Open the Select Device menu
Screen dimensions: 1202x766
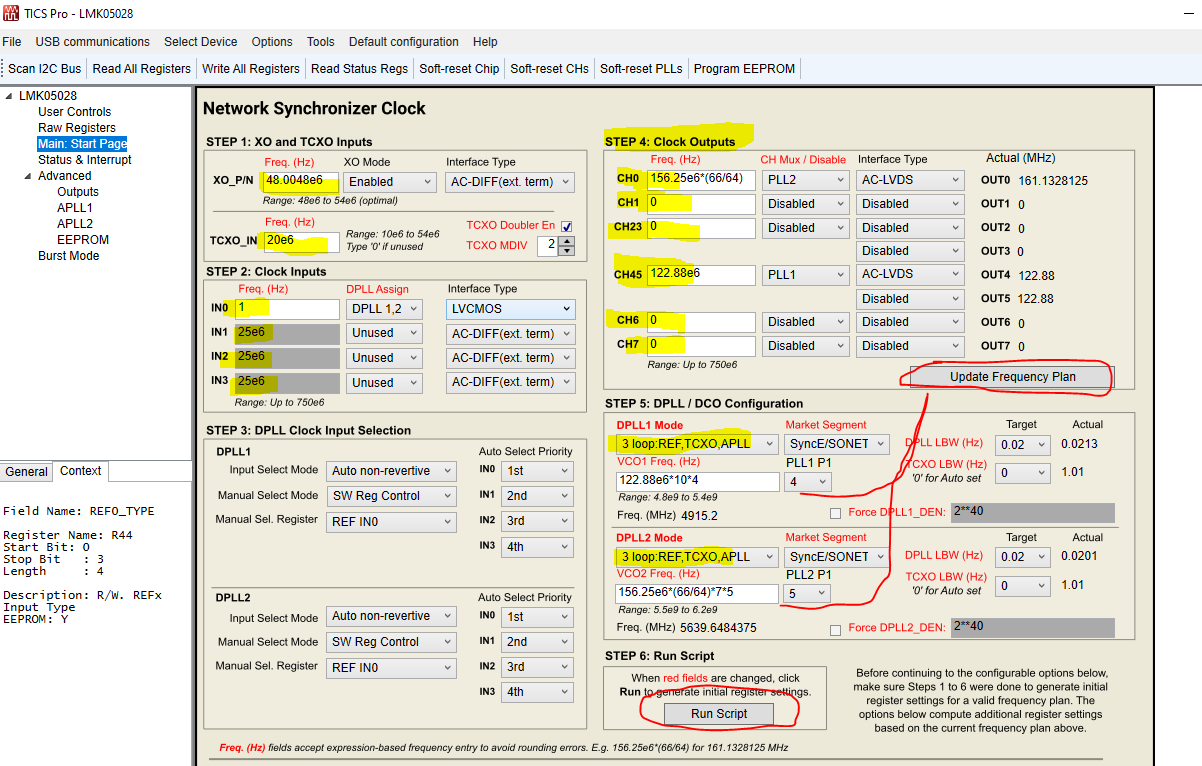pos(201,42)
